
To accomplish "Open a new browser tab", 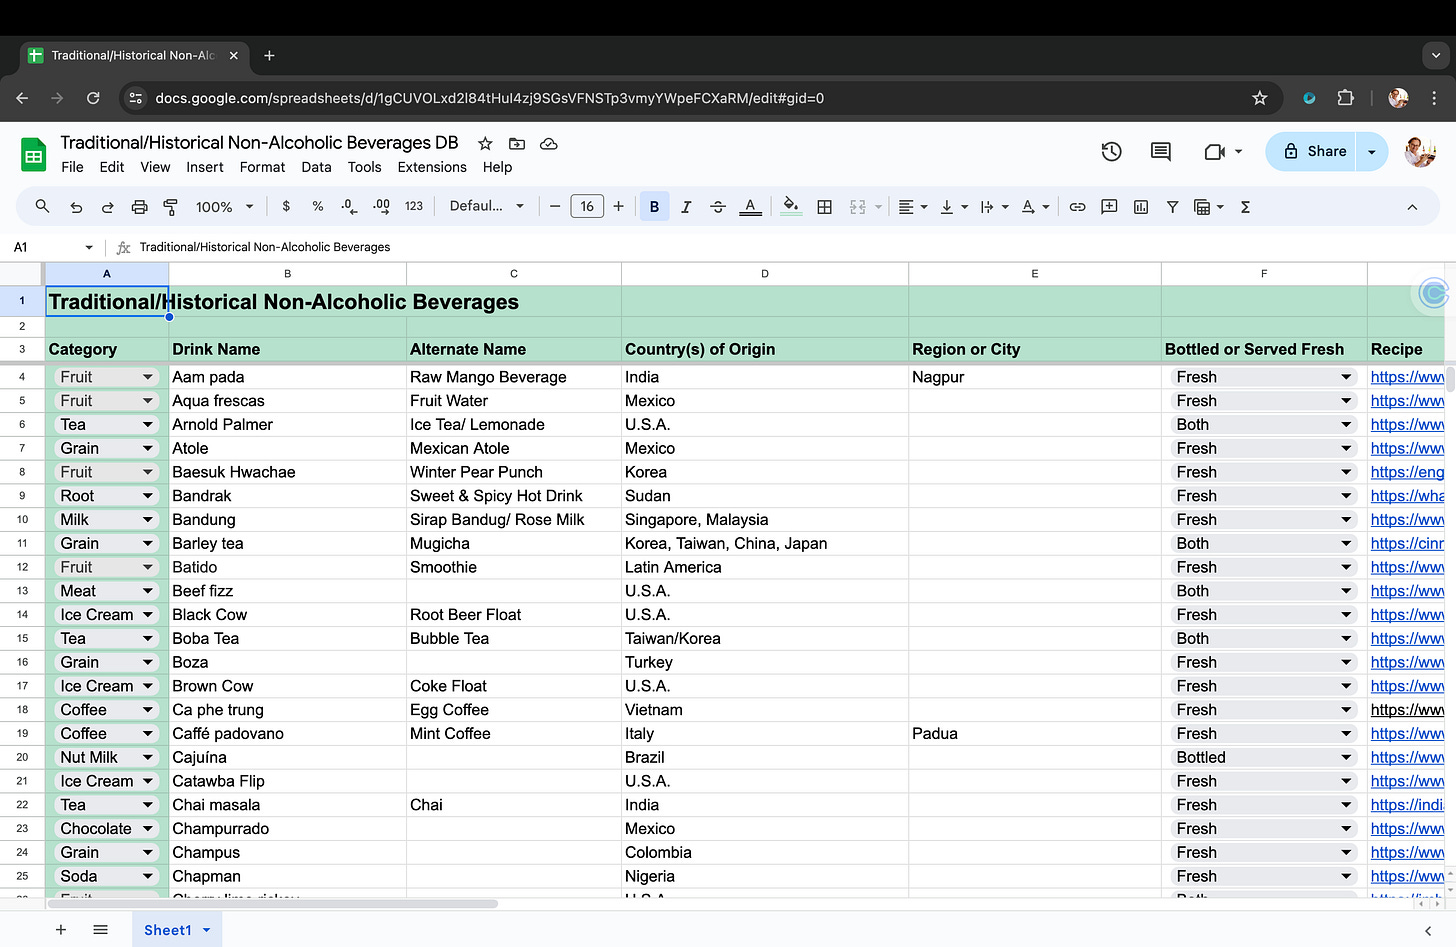I will click(x=269, y=56).
